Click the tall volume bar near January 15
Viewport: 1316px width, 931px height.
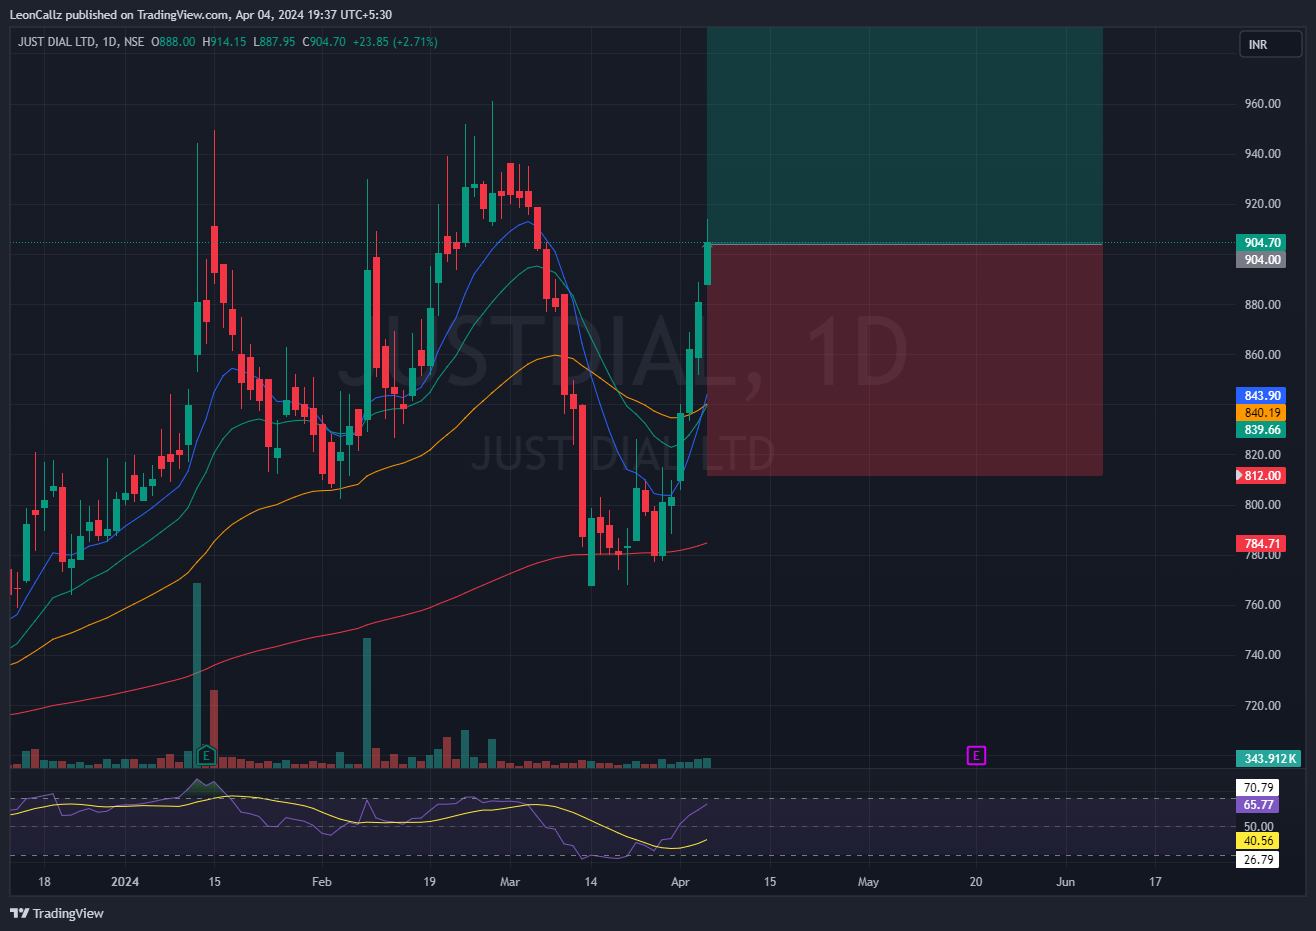(197, 675)
